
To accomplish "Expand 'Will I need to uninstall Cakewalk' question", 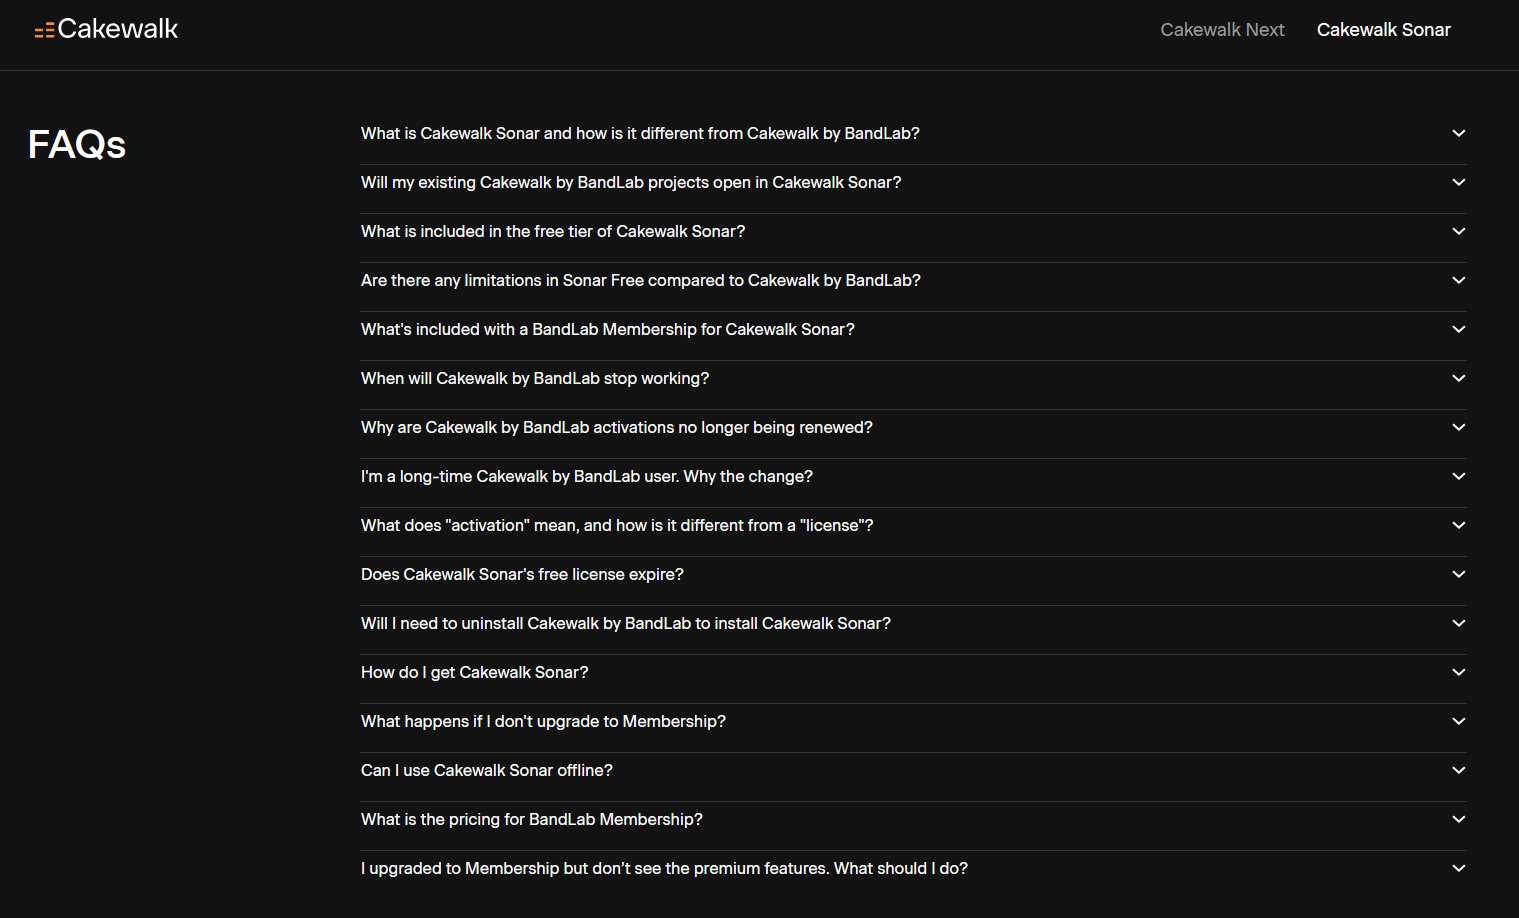I will (x=913, y=623).
